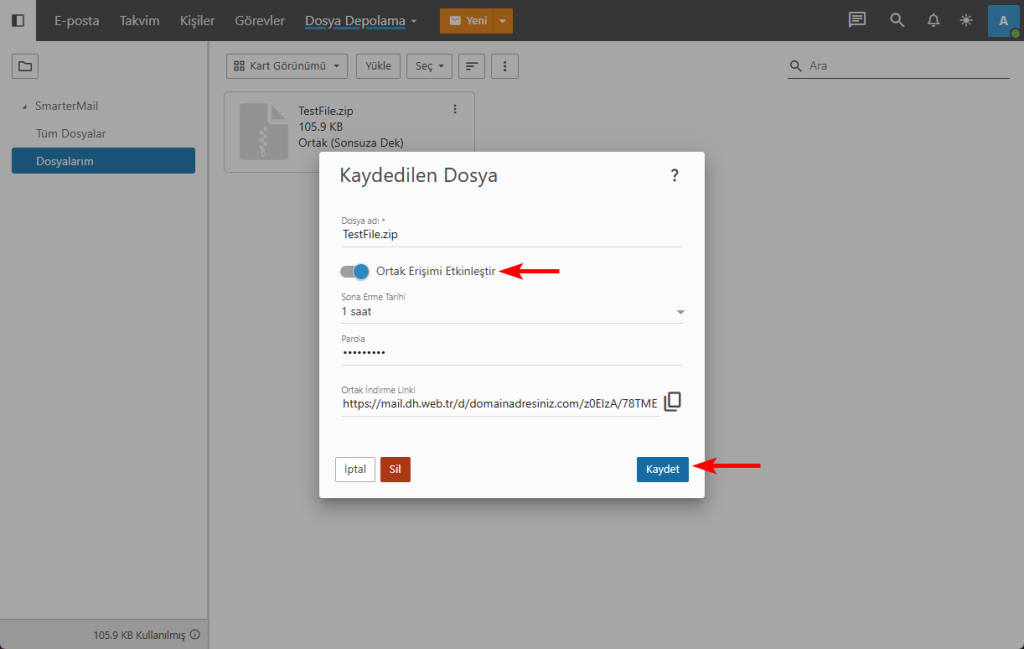Disable the Ortak Erişimi Etkinleştir switch
The image size is (1024, 649).
tap(355, 271)
